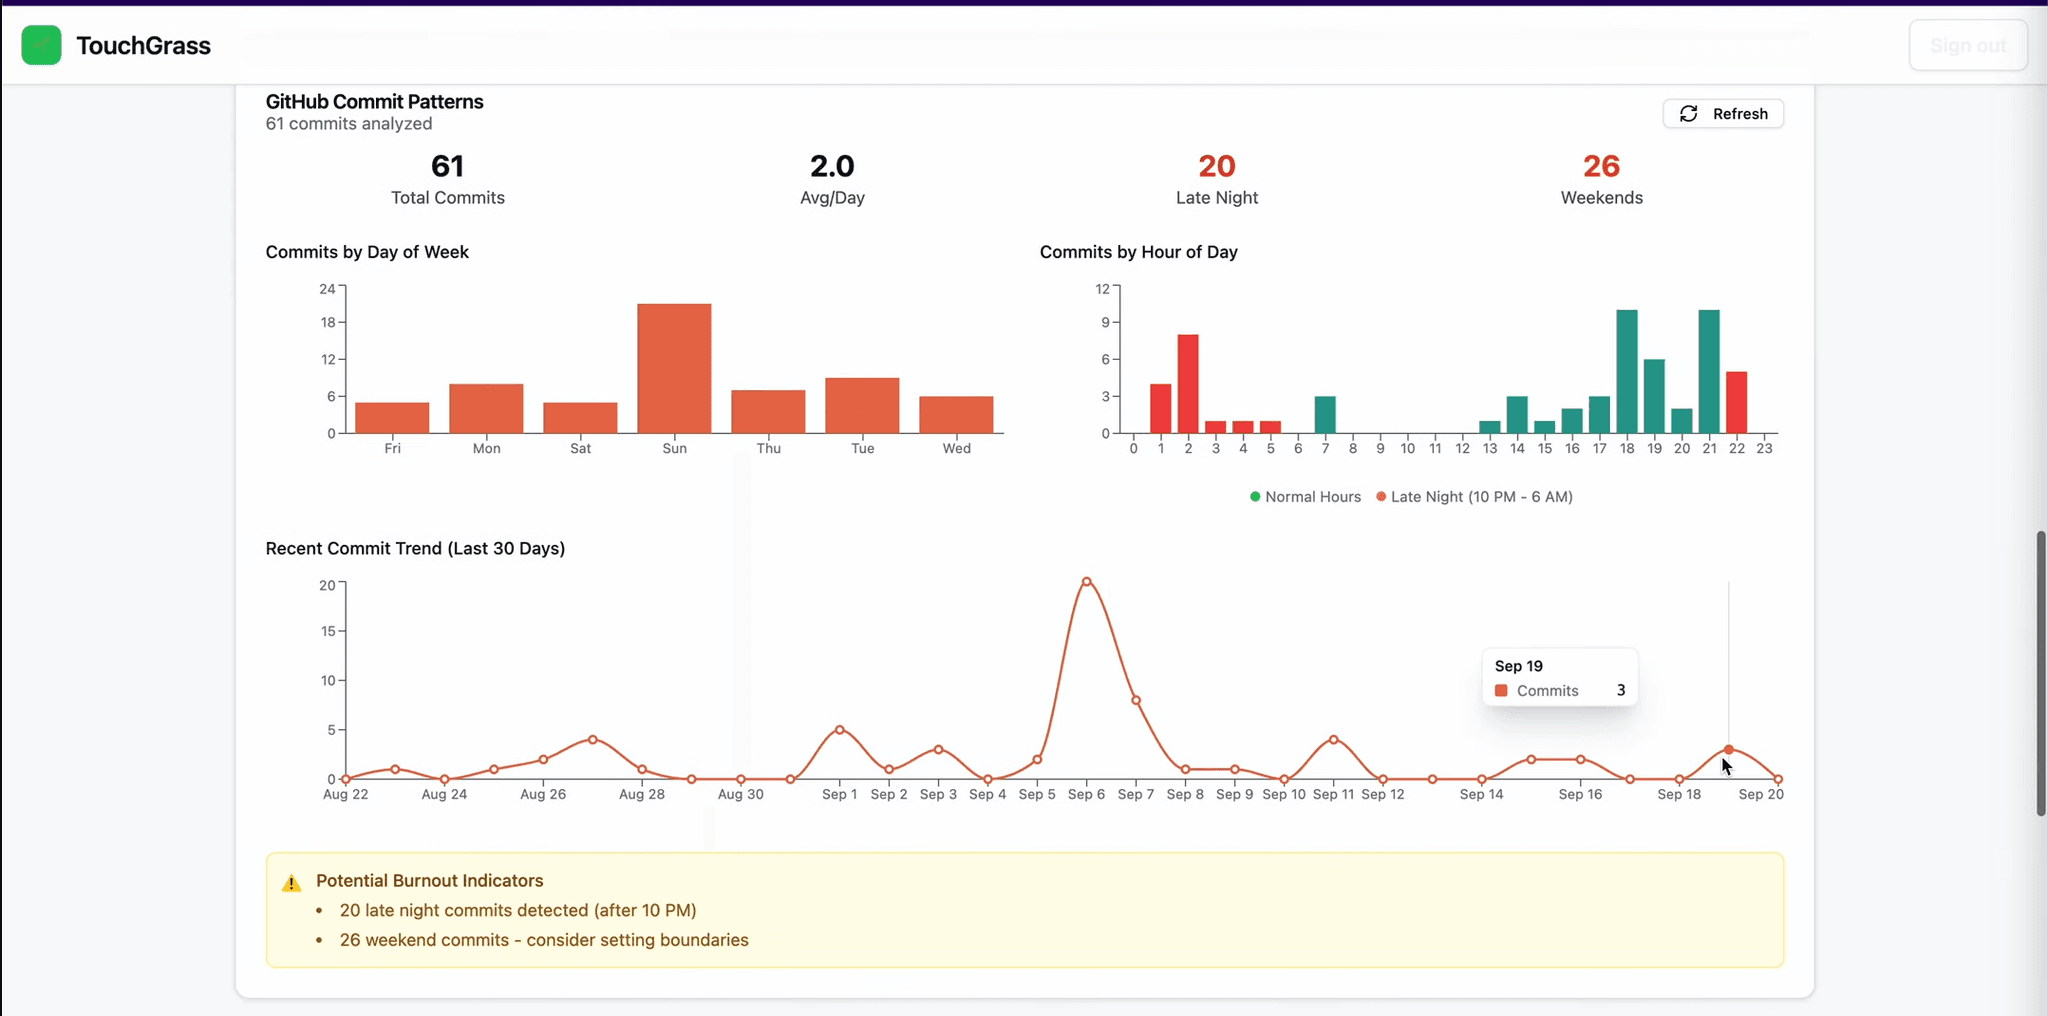Select the Sun bar in weekday chart
This screenshot has height=1016, width=2048.
674,368
